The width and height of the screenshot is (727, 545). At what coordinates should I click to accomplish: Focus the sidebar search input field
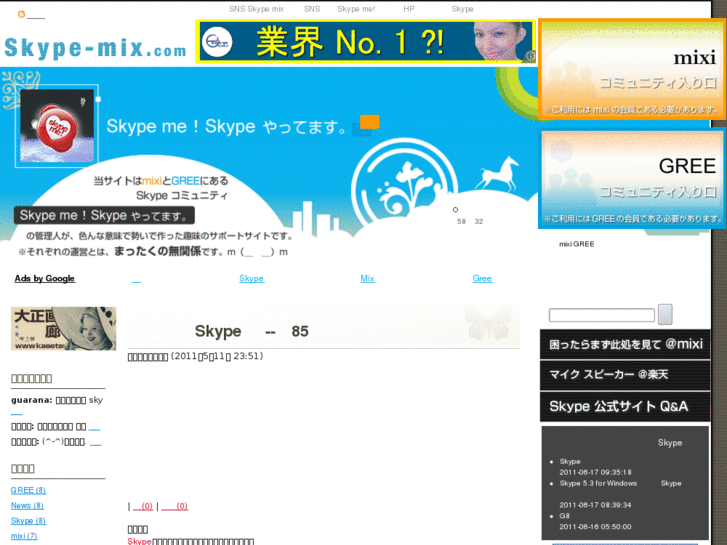[x=602, y=315]
